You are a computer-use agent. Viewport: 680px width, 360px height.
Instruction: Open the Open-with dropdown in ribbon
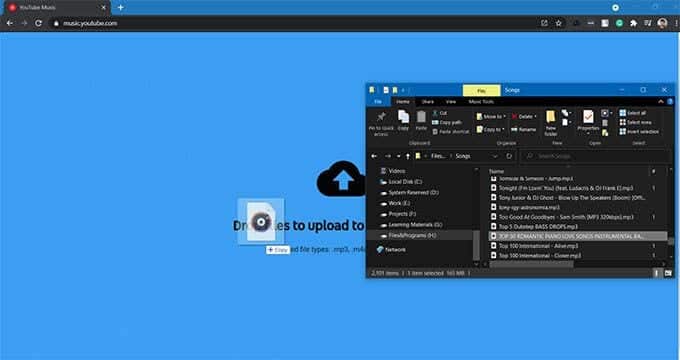(607, 114)
